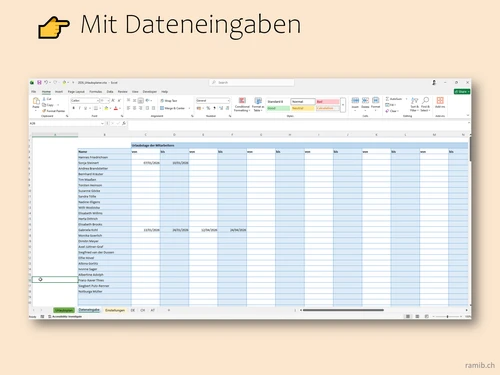This screenshot has width=500, height=375.
Task: Open Conditional Formatting menu
Action: (242, 104)
